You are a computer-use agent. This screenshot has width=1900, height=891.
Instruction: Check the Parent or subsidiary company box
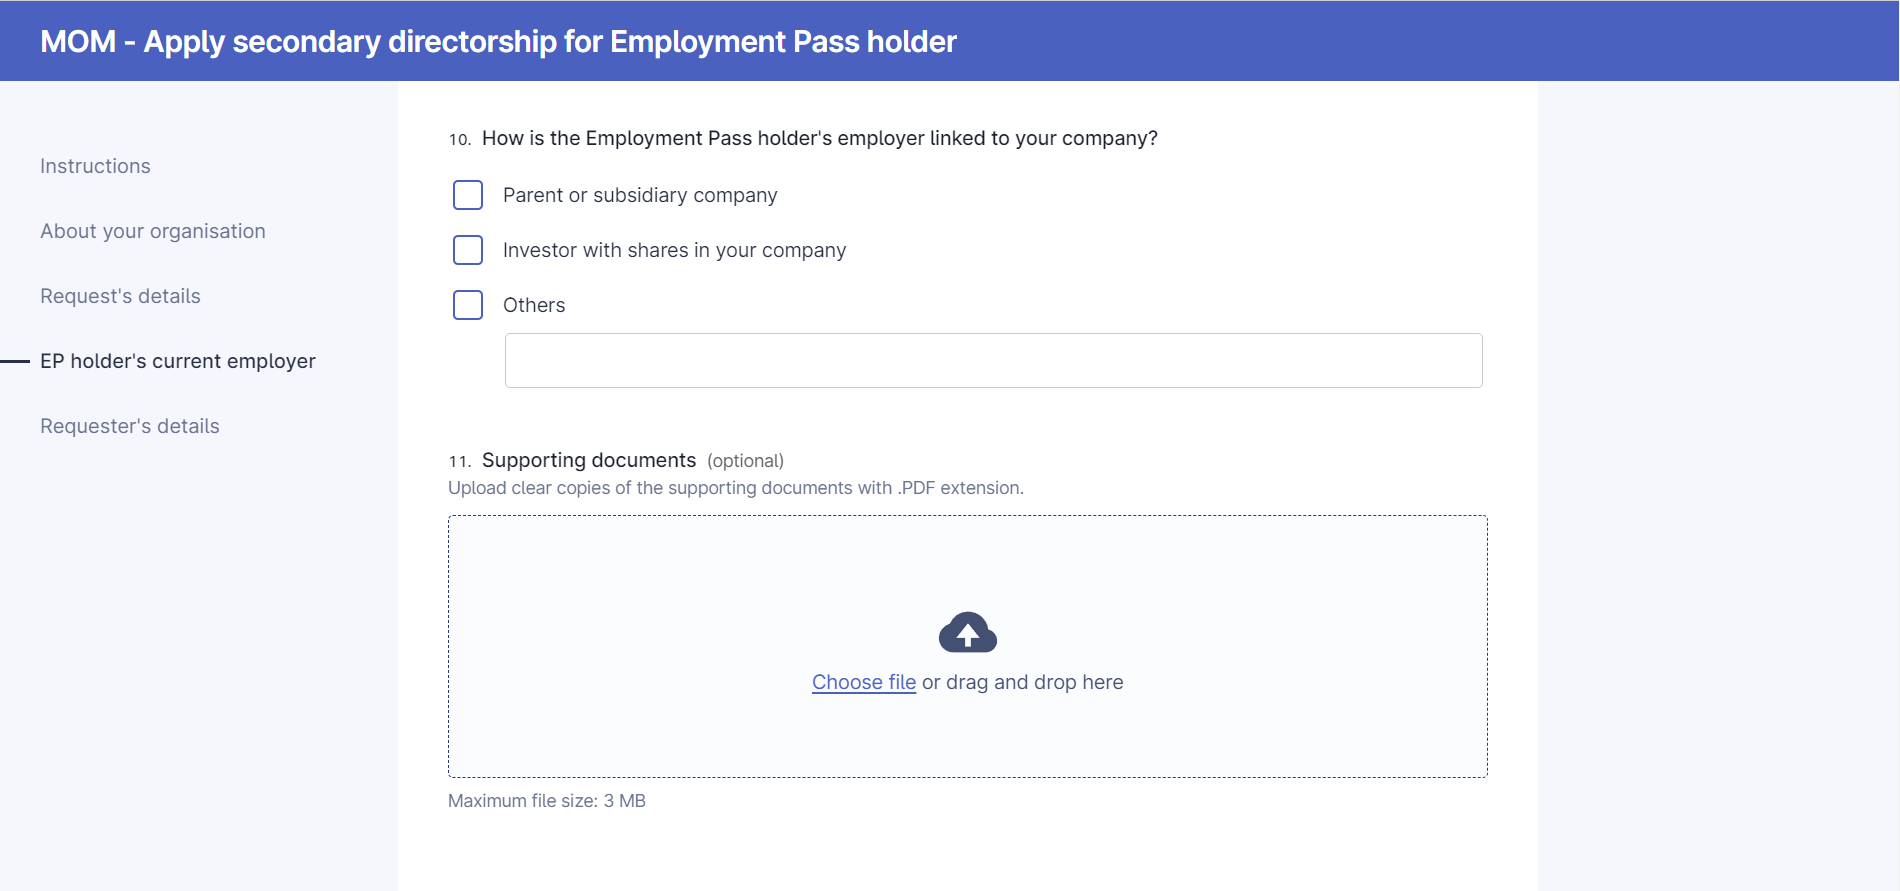(468, 195)
